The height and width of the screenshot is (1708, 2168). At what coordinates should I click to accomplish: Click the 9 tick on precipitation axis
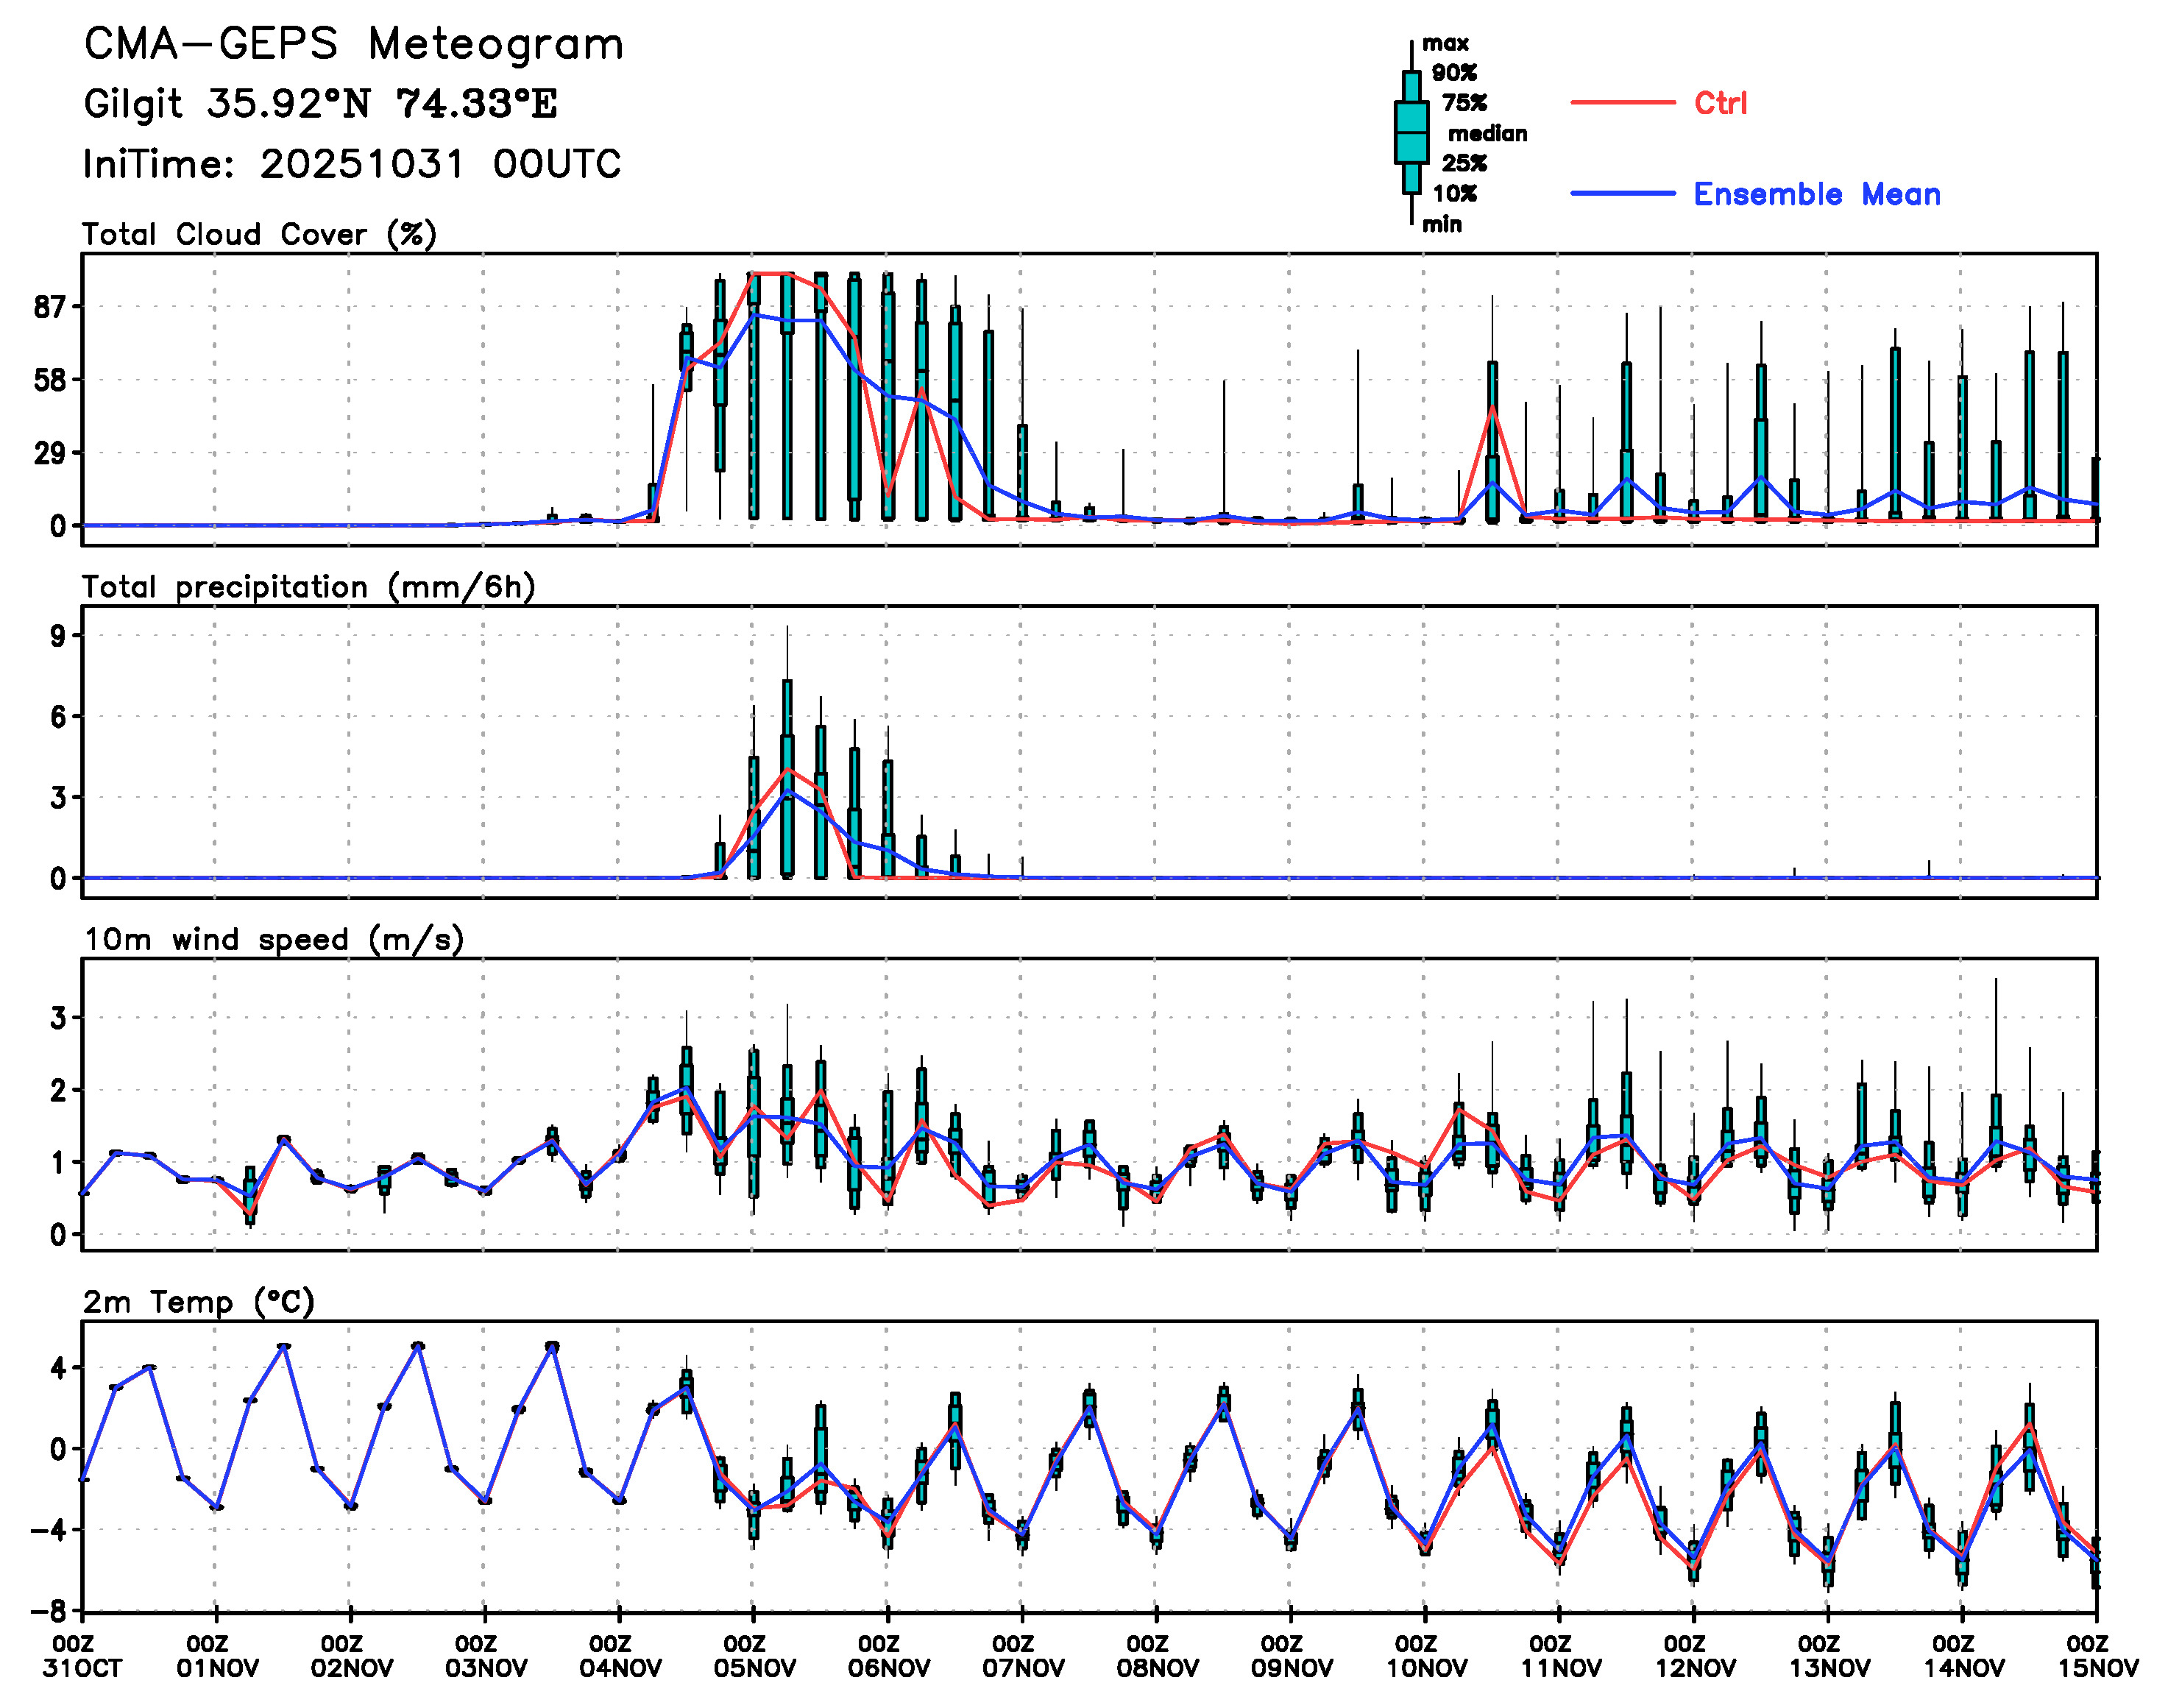click(58, 636)
